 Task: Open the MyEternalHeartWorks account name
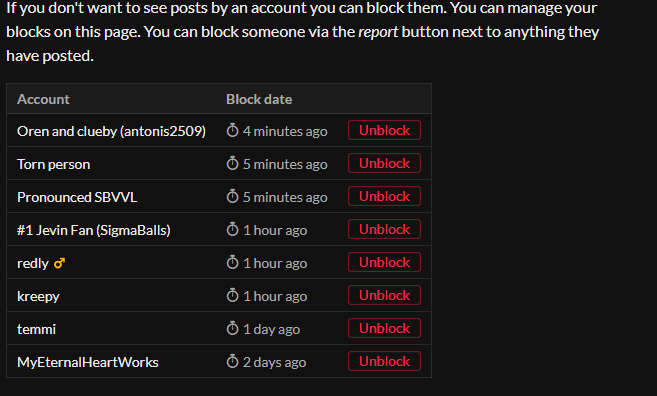click(88, 362)
